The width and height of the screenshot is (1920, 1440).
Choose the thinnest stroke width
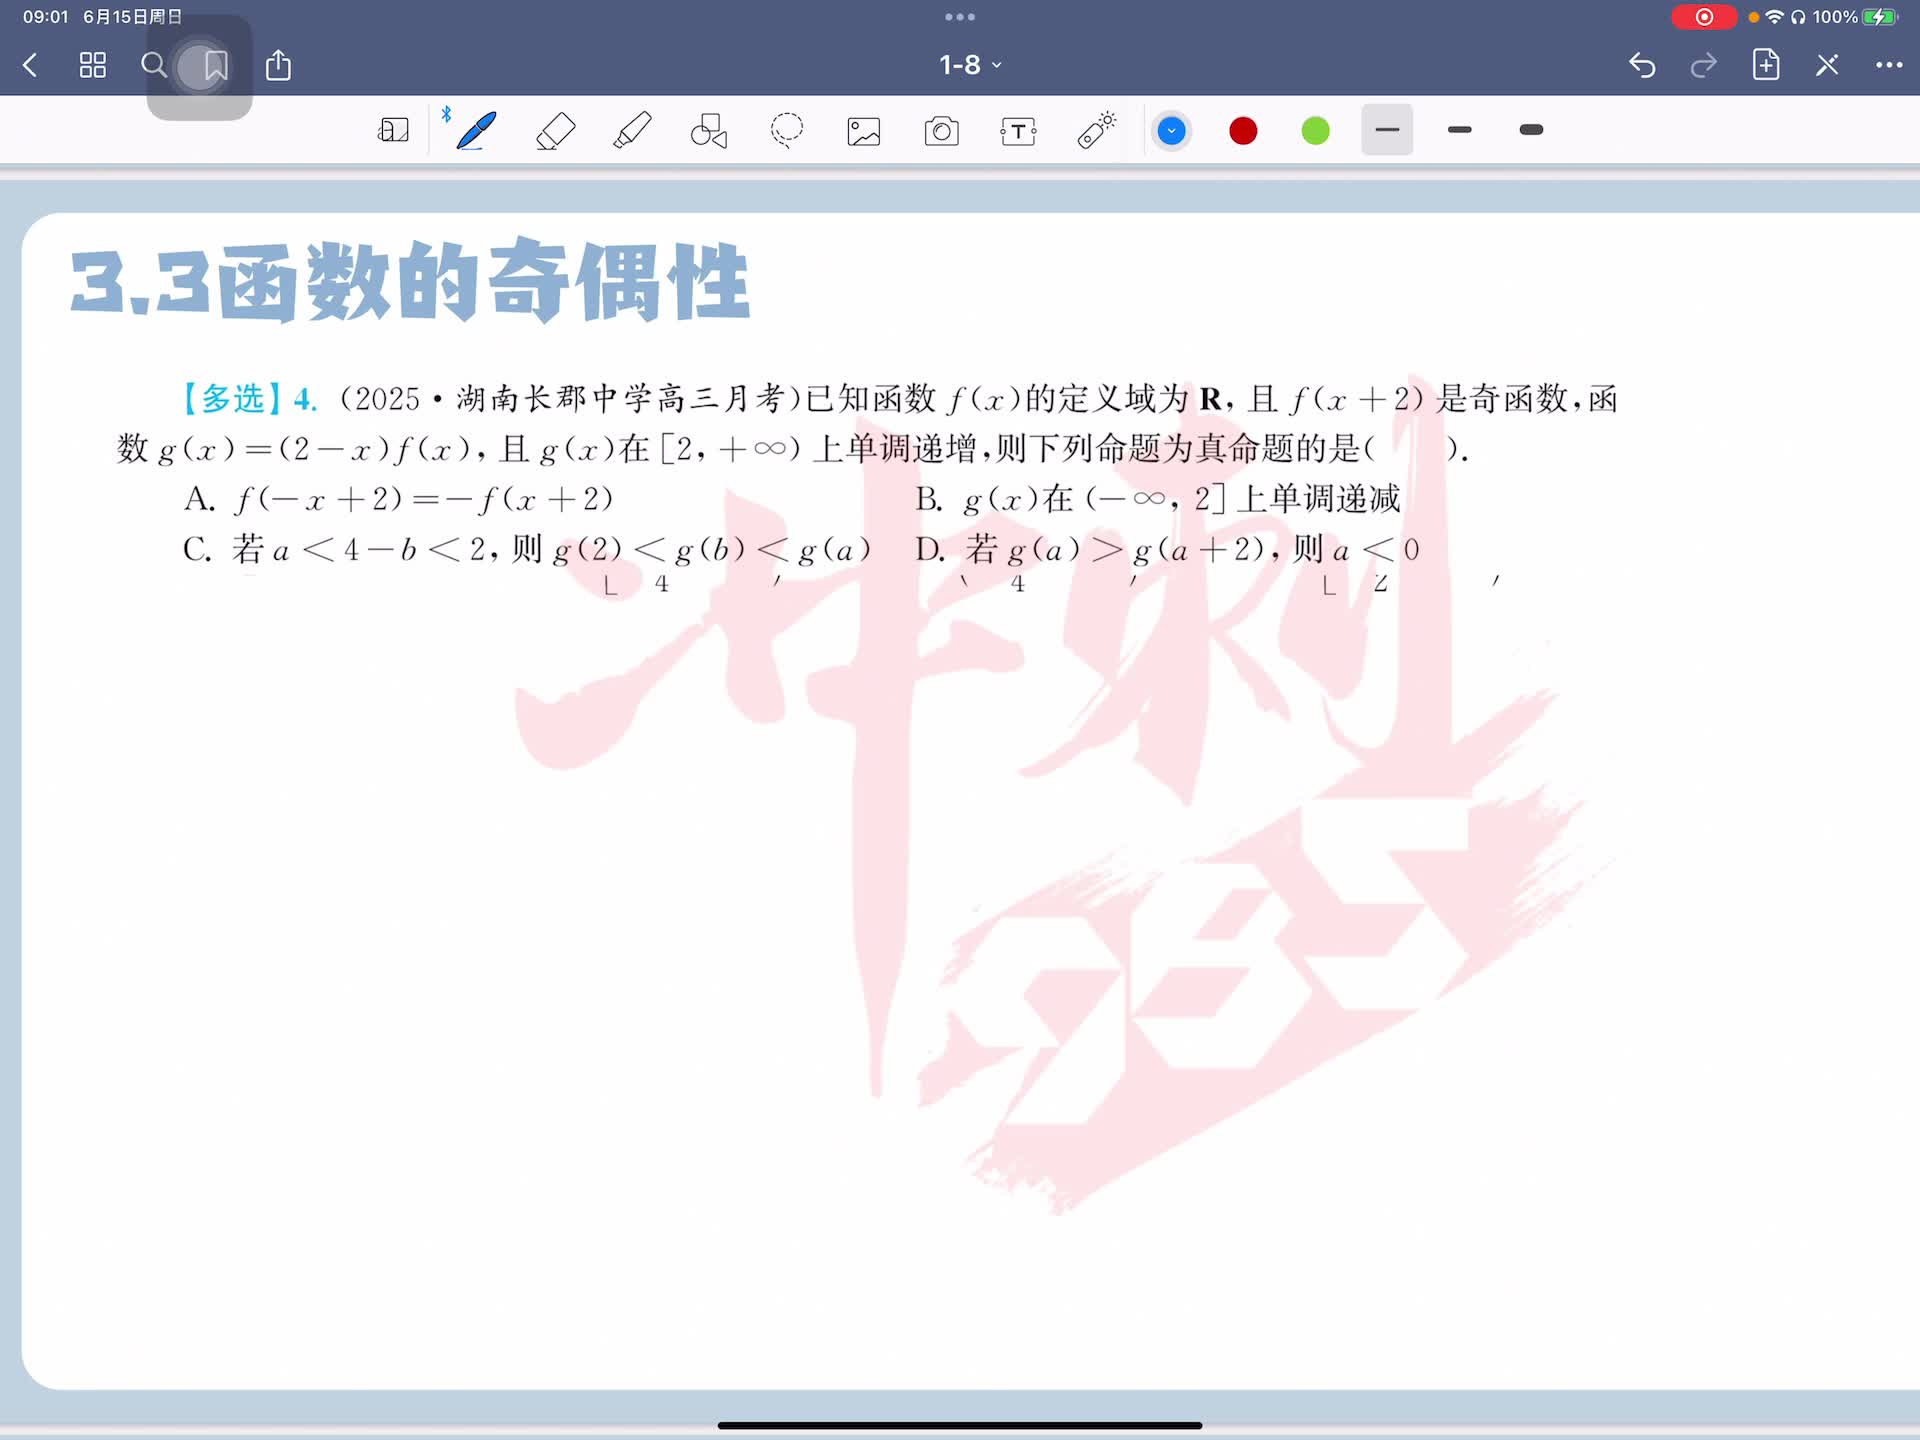tap(1387, 130)
